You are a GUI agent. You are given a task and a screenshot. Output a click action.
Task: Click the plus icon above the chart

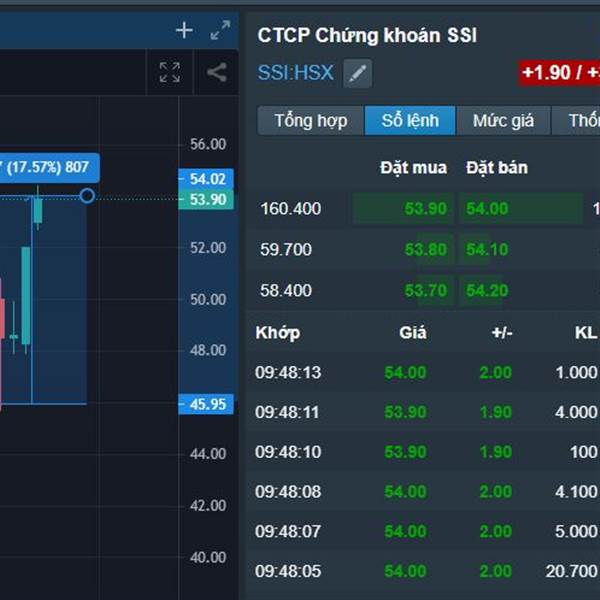point(184,30)
